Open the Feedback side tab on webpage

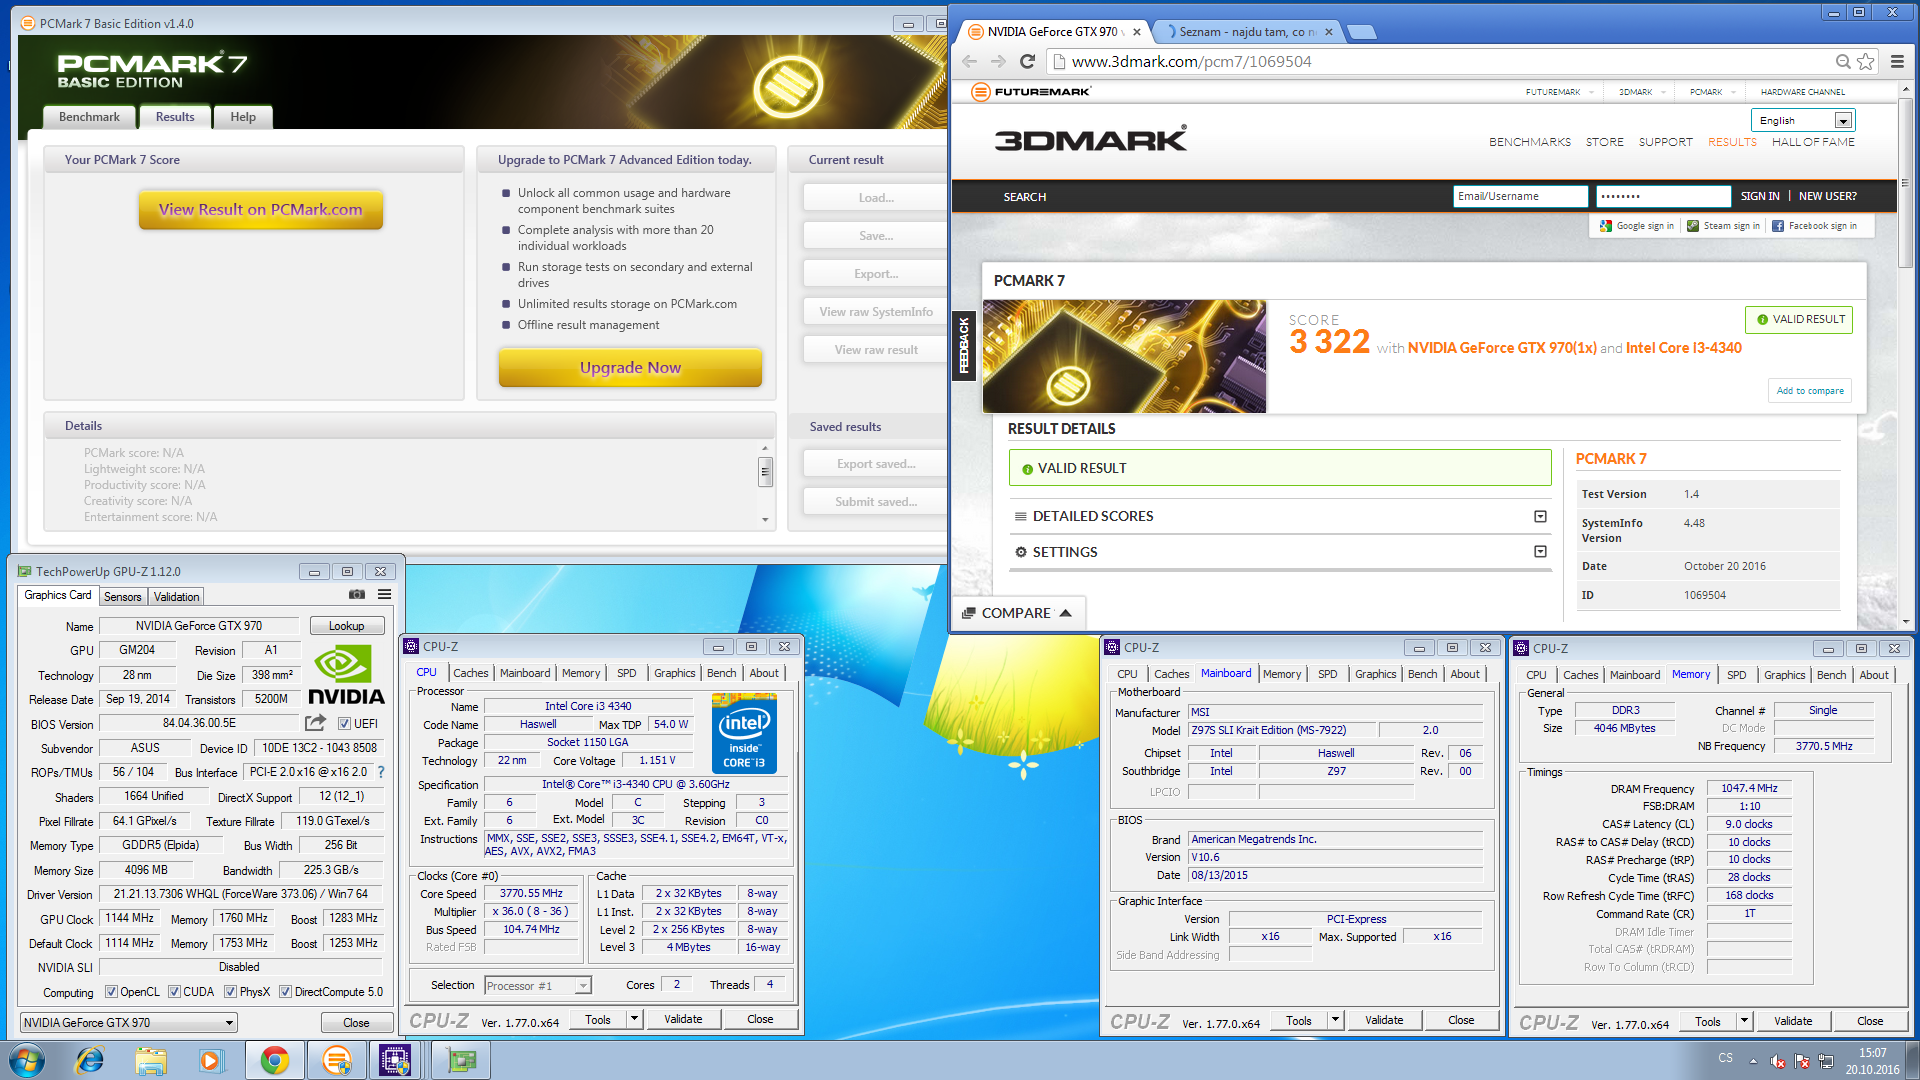(964, 346)
